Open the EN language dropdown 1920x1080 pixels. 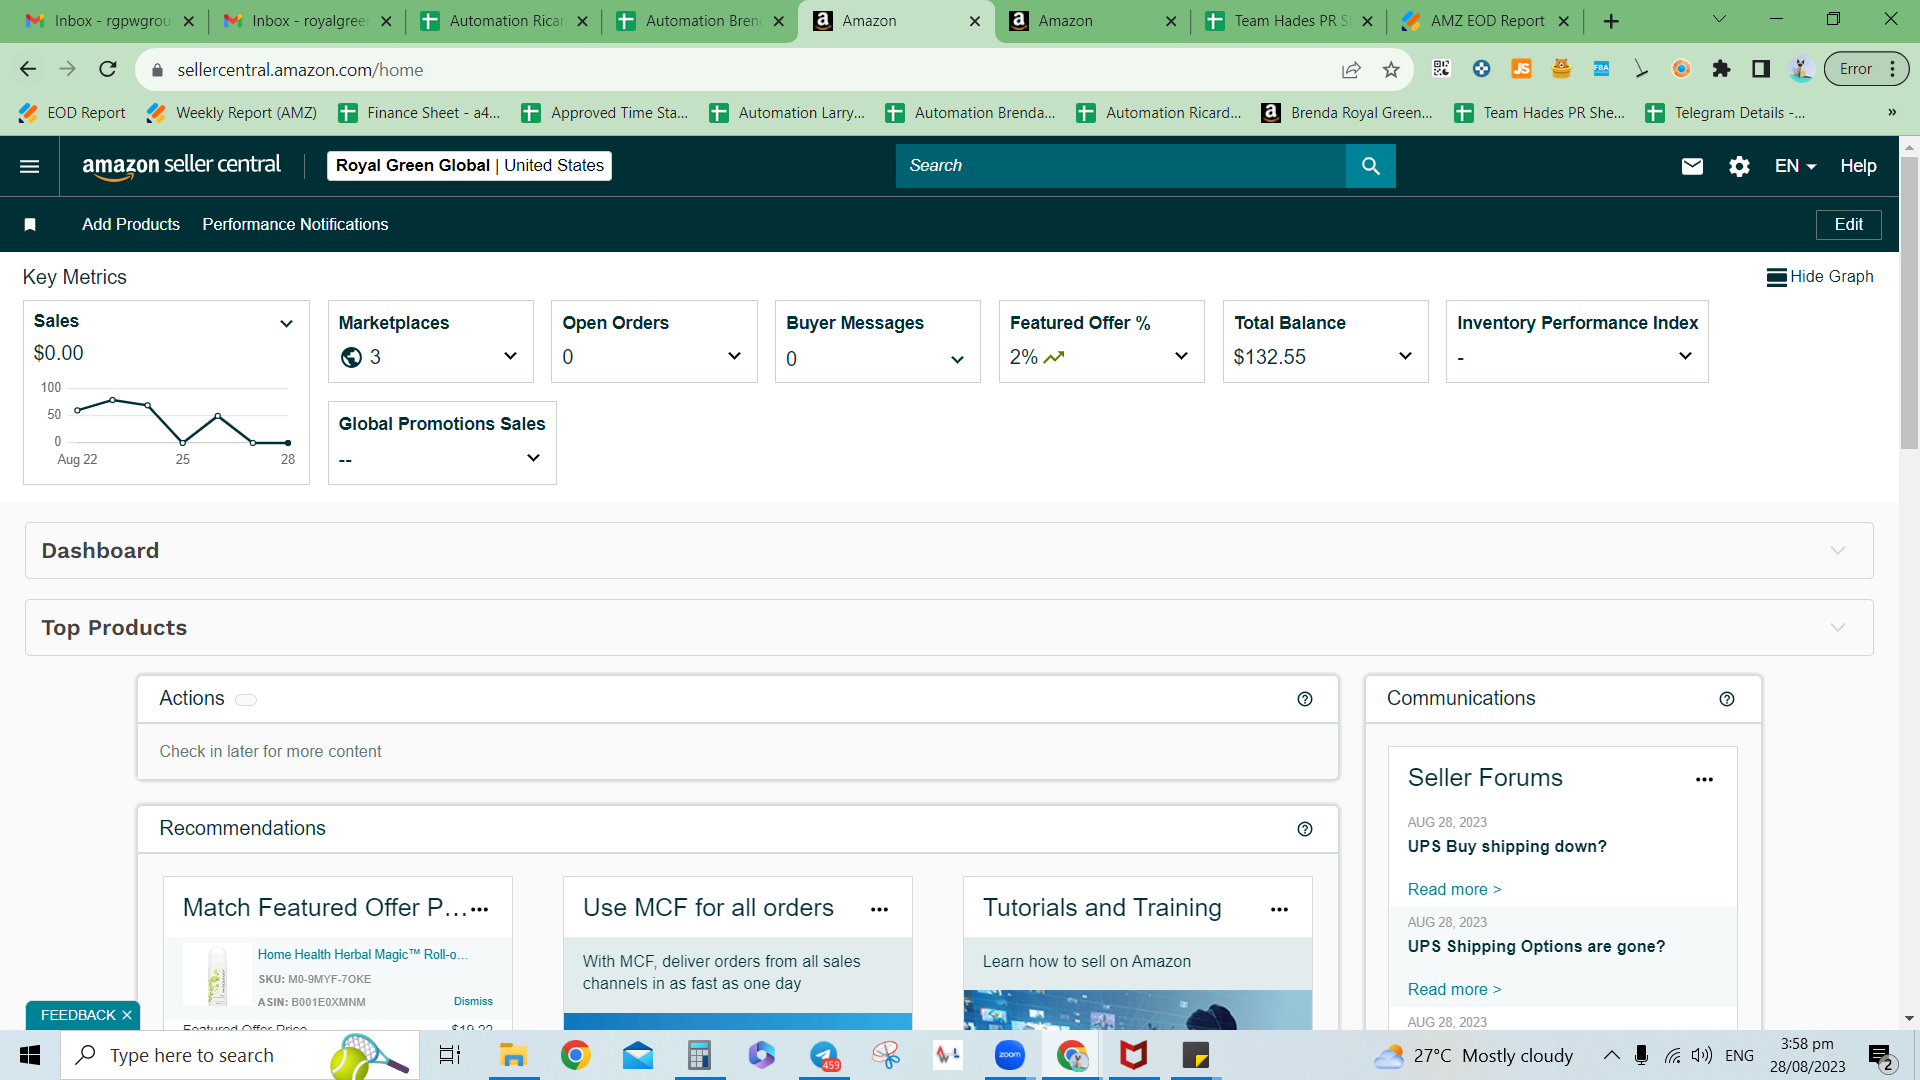click(1795, 166)
